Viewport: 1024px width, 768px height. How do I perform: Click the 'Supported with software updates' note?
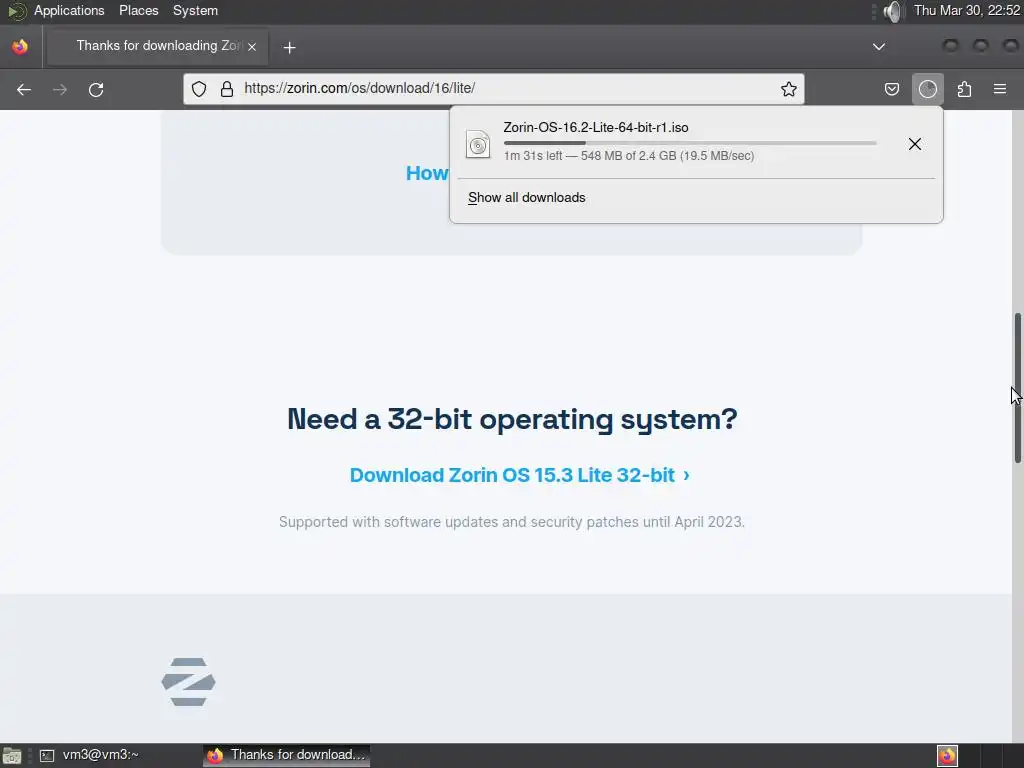pos(512,522)
